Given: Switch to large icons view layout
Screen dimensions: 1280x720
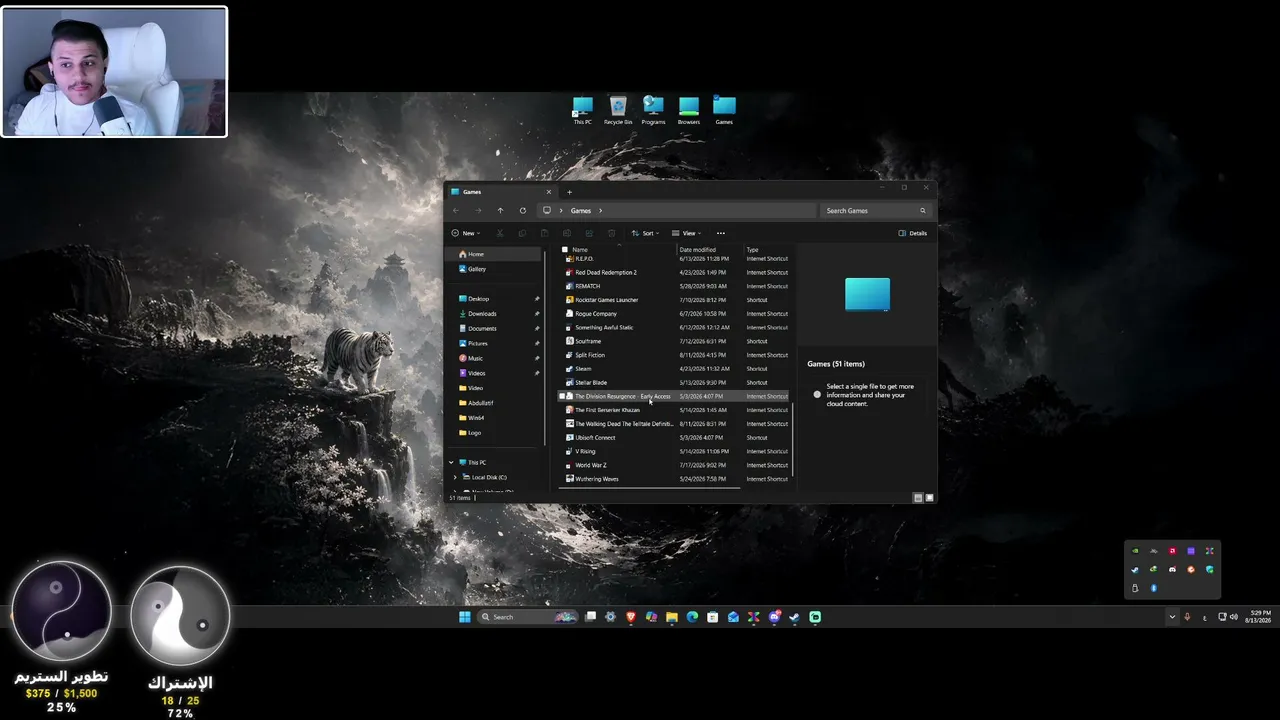Looking at the screenshot, I should pyautogui.click(x=930, y=497).
